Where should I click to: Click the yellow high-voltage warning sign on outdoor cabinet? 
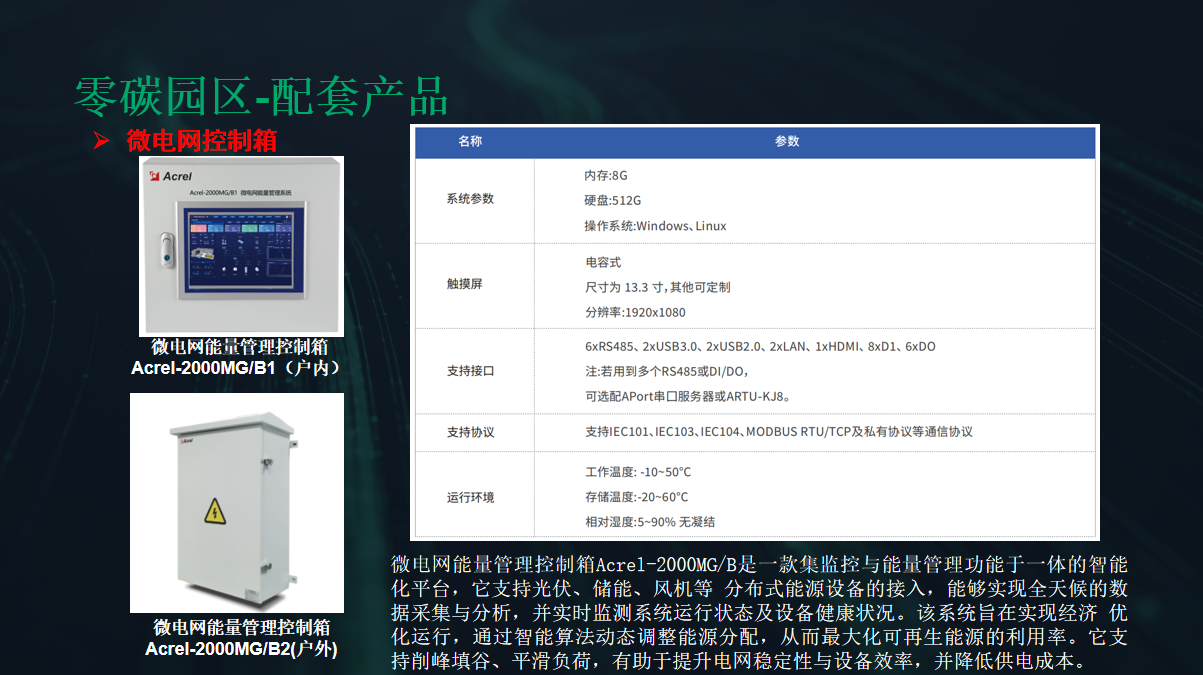coord(215,513)
